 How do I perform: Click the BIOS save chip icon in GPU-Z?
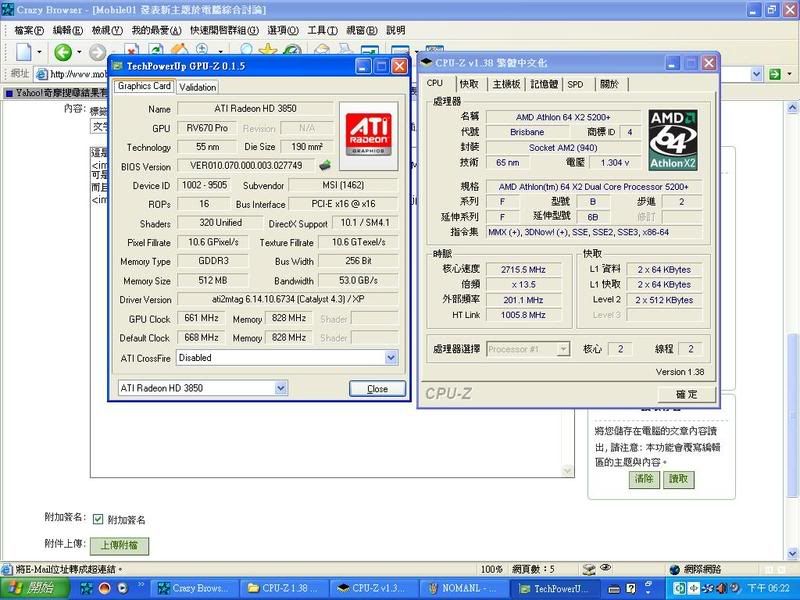click(325, 166)
